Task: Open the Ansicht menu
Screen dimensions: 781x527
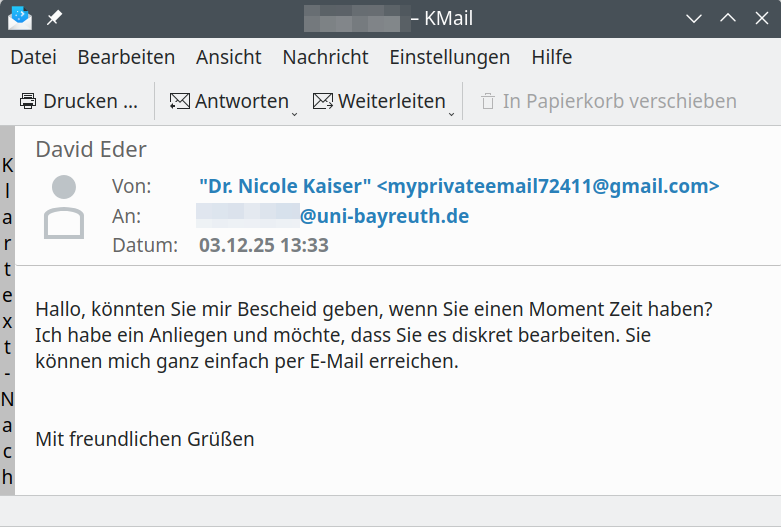Action: tap(228, 57)
